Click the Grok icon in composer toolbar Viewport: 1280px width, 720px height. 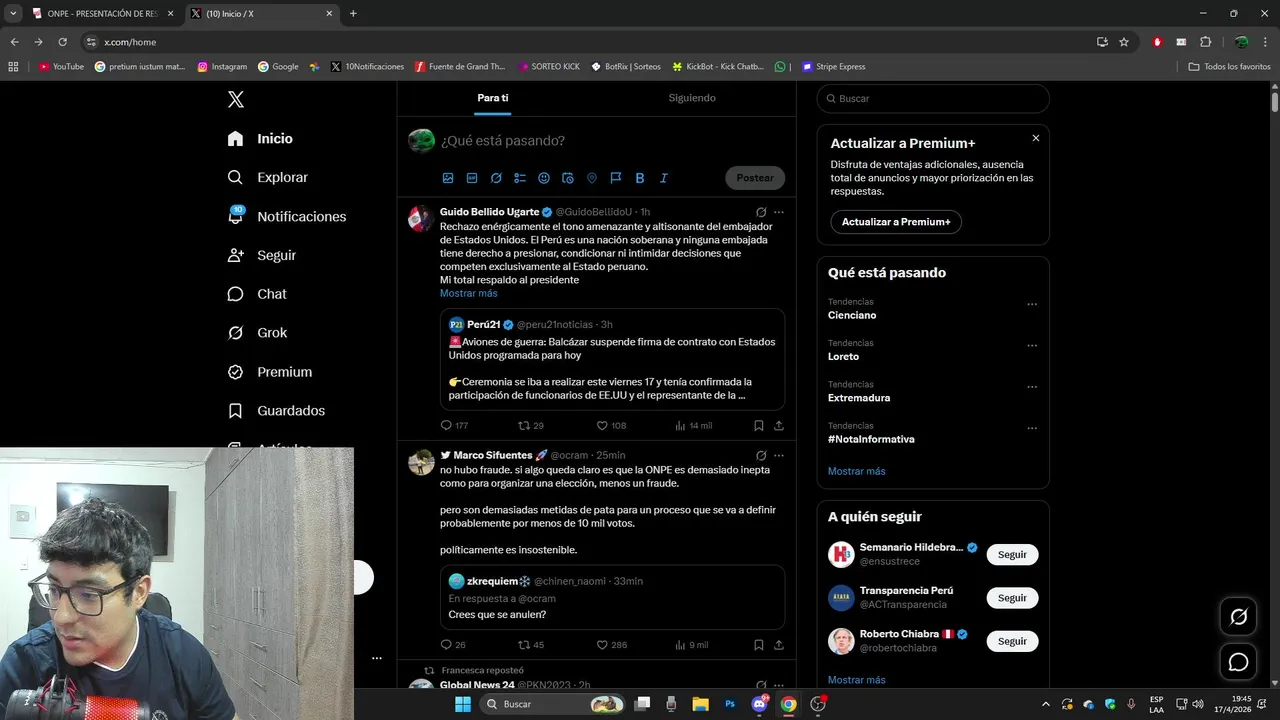496,178
